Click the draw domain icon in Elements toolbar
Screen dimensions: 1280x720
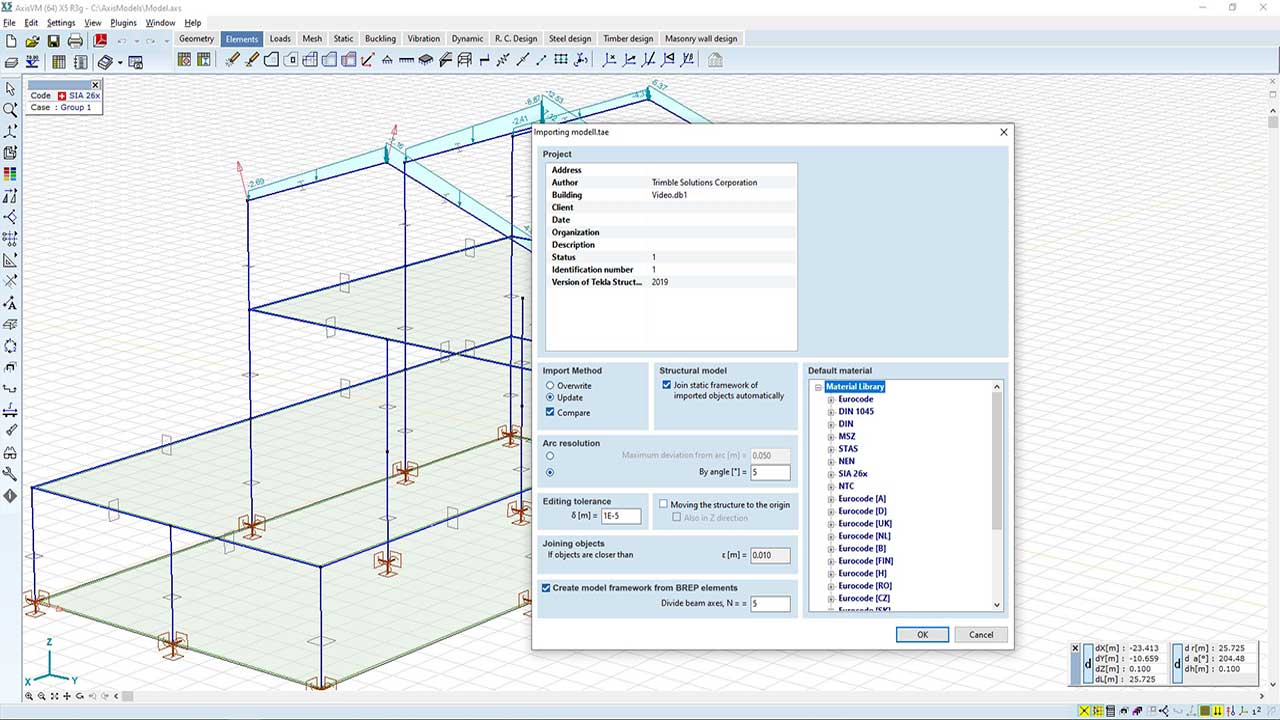tap(271, 60)
